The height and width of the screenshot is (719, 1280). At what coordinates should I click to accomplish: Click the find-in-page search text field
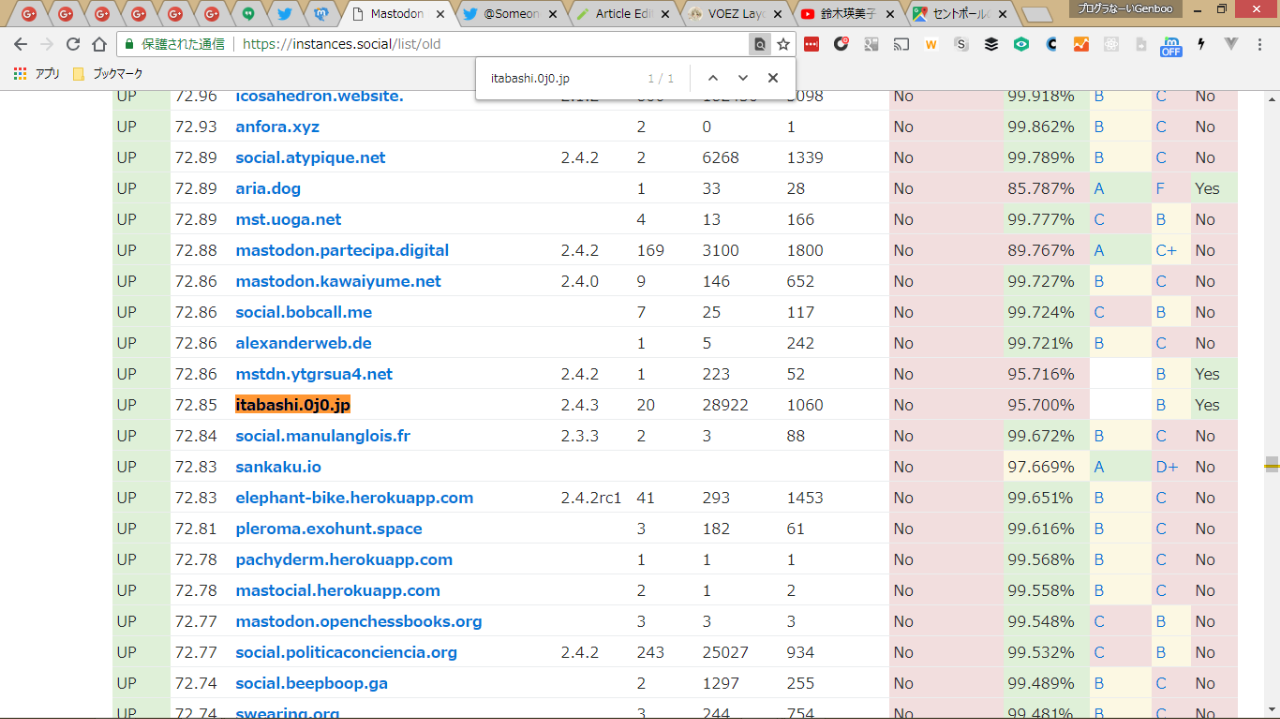[560, 78]
